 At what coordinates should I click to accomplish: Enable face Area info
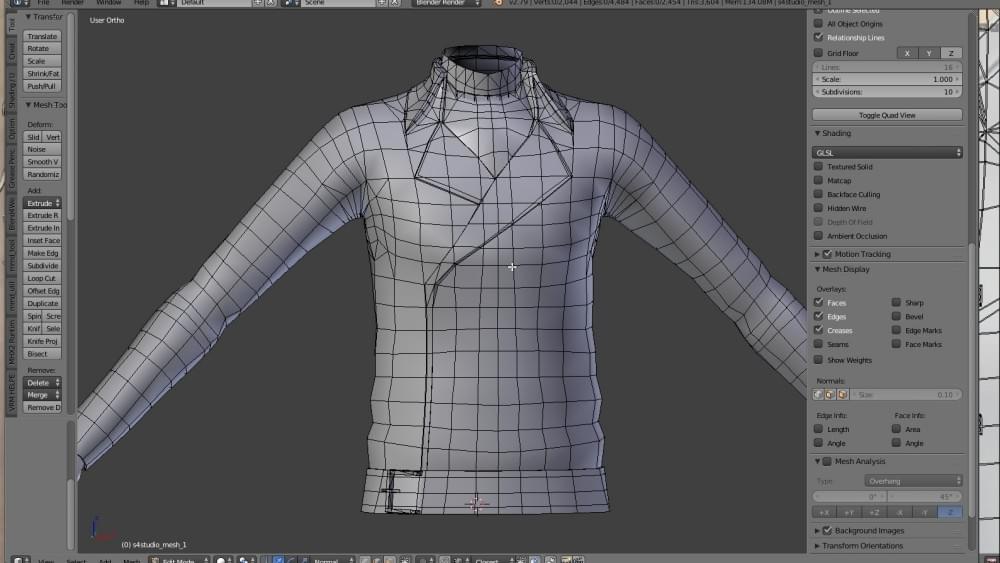point(896,429)
